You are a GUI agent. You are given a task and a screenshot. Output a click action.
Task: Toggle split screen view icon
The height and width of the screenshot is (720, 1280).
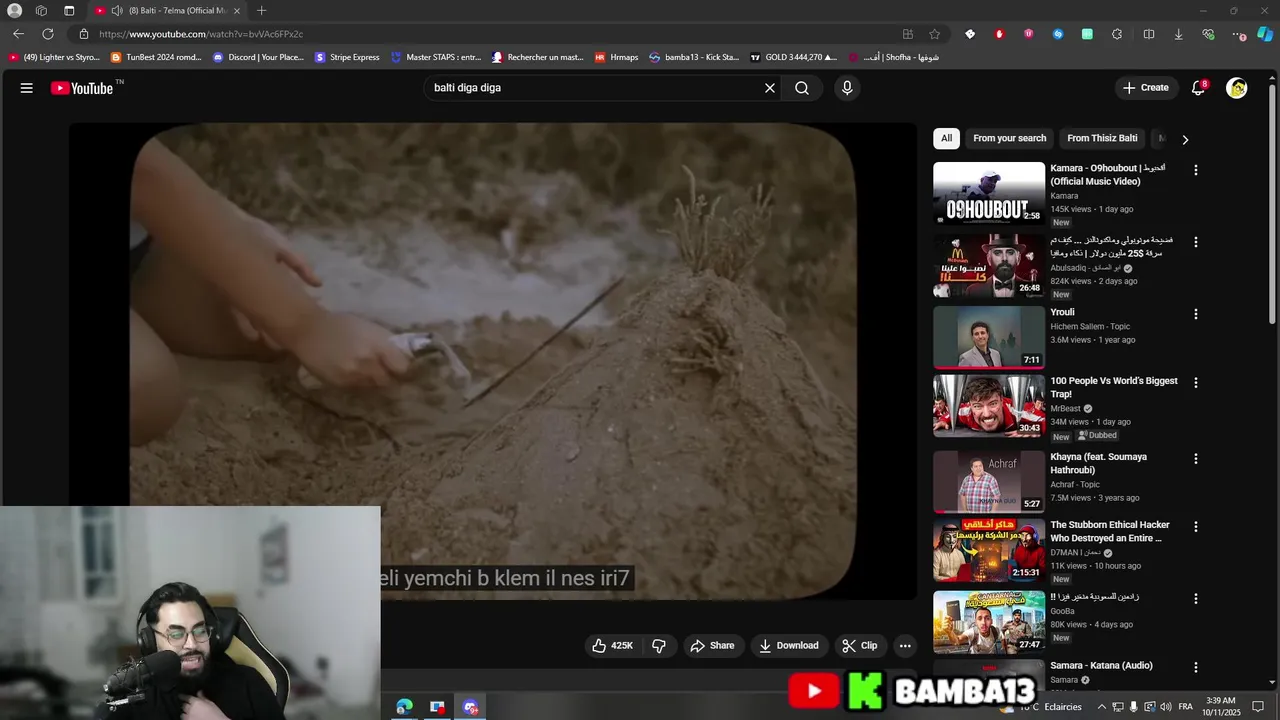coord(1149,34)
